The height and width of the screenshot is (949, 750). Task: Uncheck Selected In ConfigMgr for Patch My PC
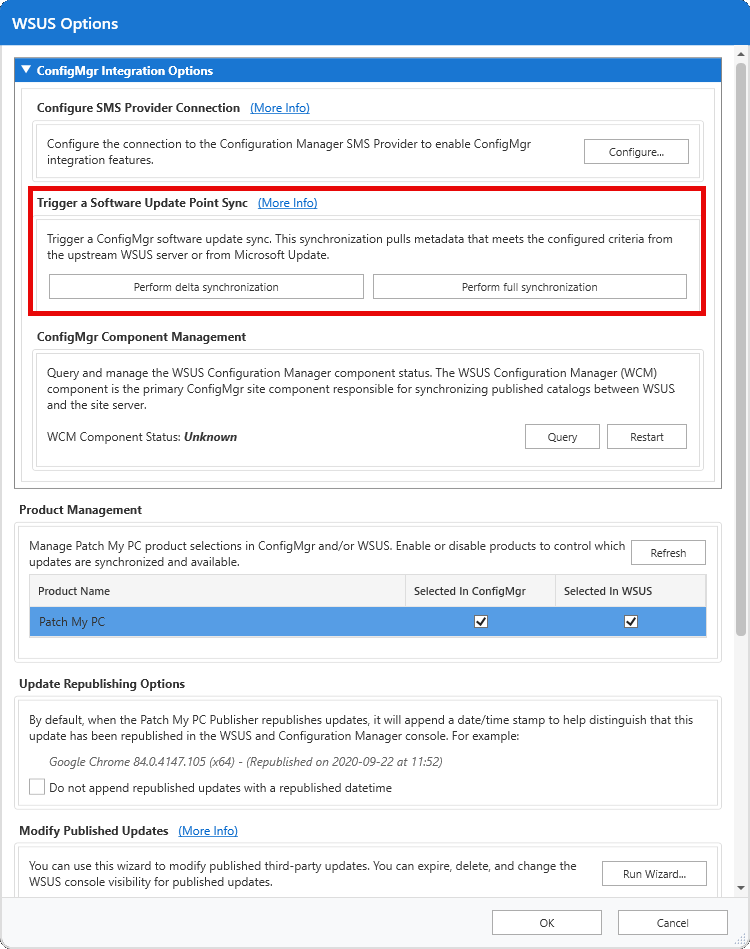tap(481, 621)
